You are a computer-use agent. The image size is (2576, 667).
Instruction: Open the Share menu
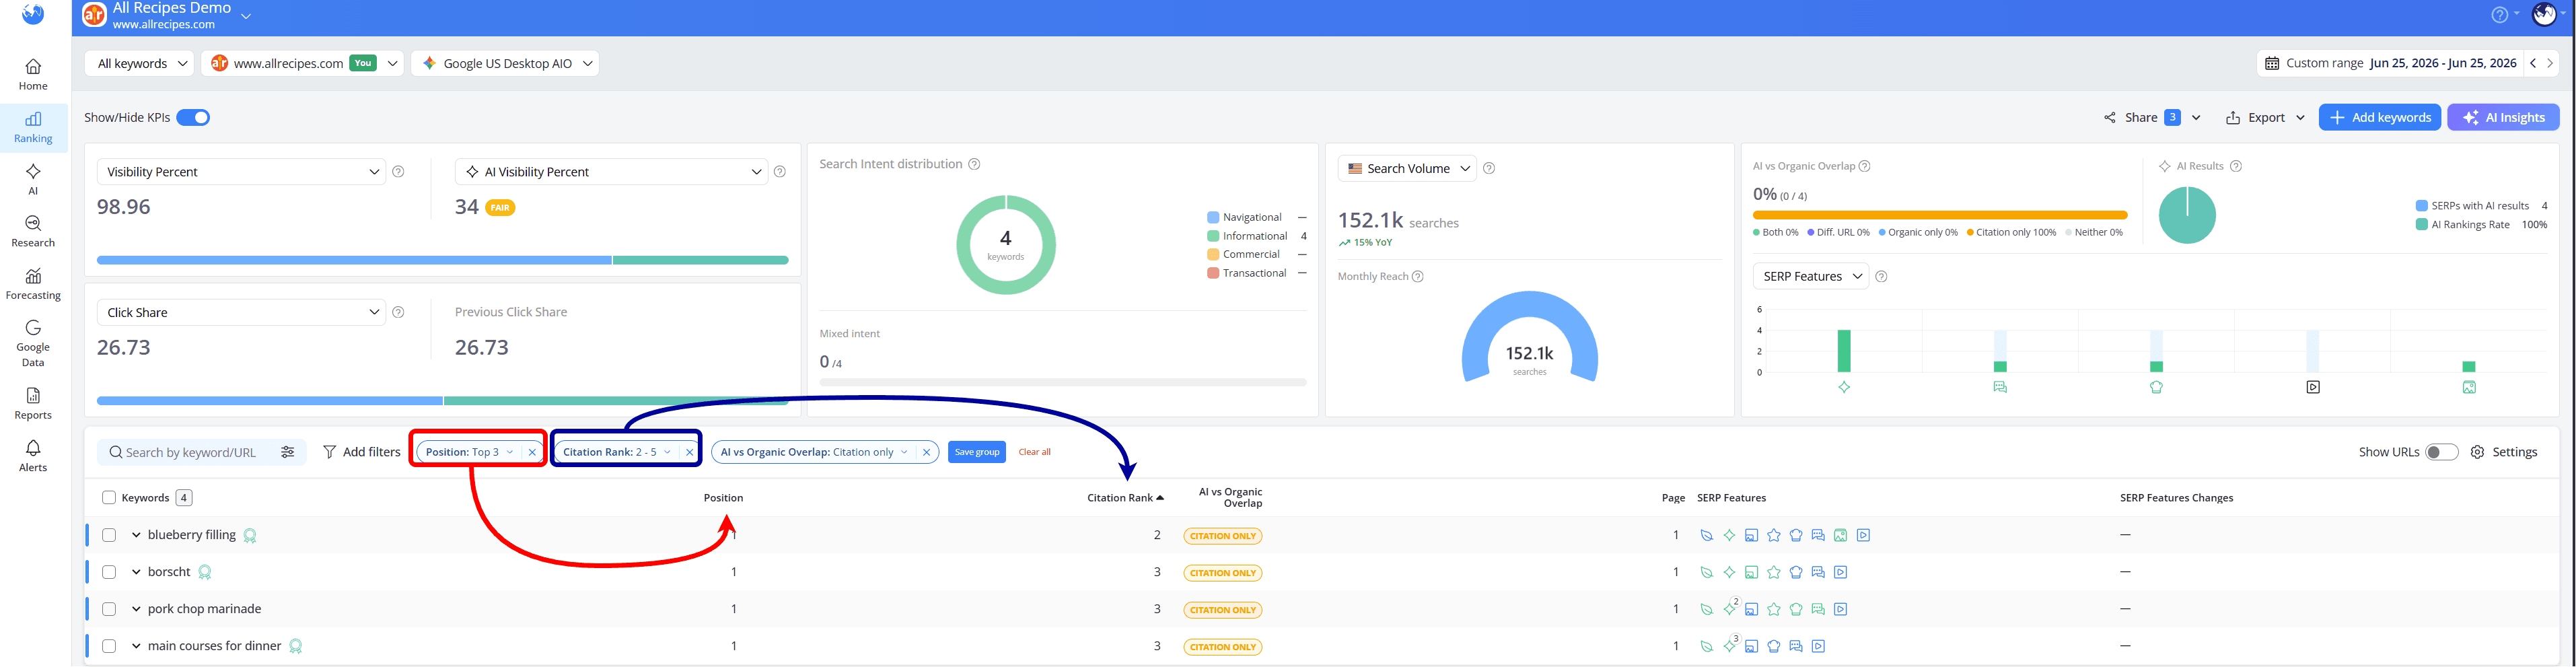click(2151, 117)
